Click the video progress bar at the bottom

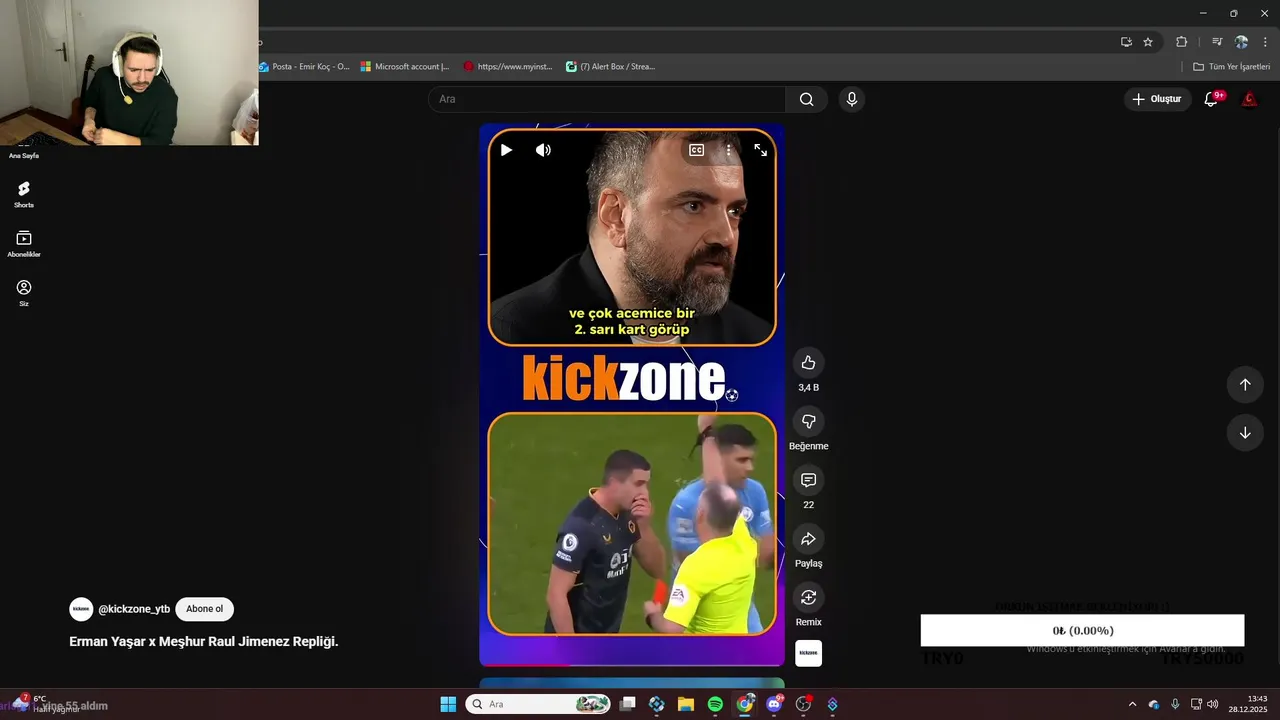click(x=632, y=664)
